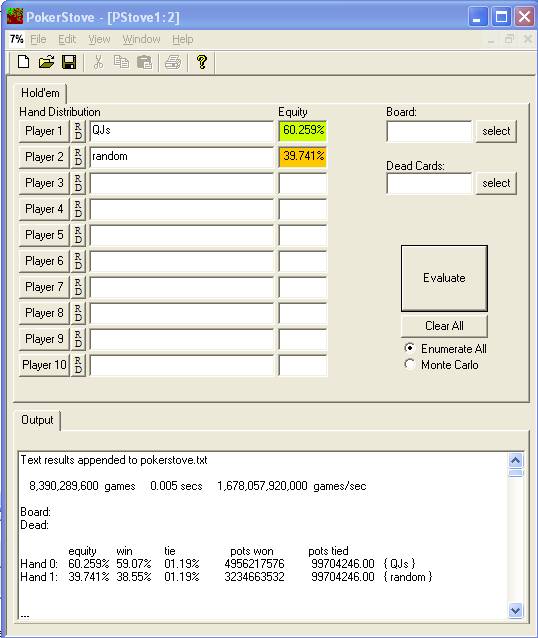Click select button next to Board
This screenshot has width=538, height=638.
click(x=496, y=131)
